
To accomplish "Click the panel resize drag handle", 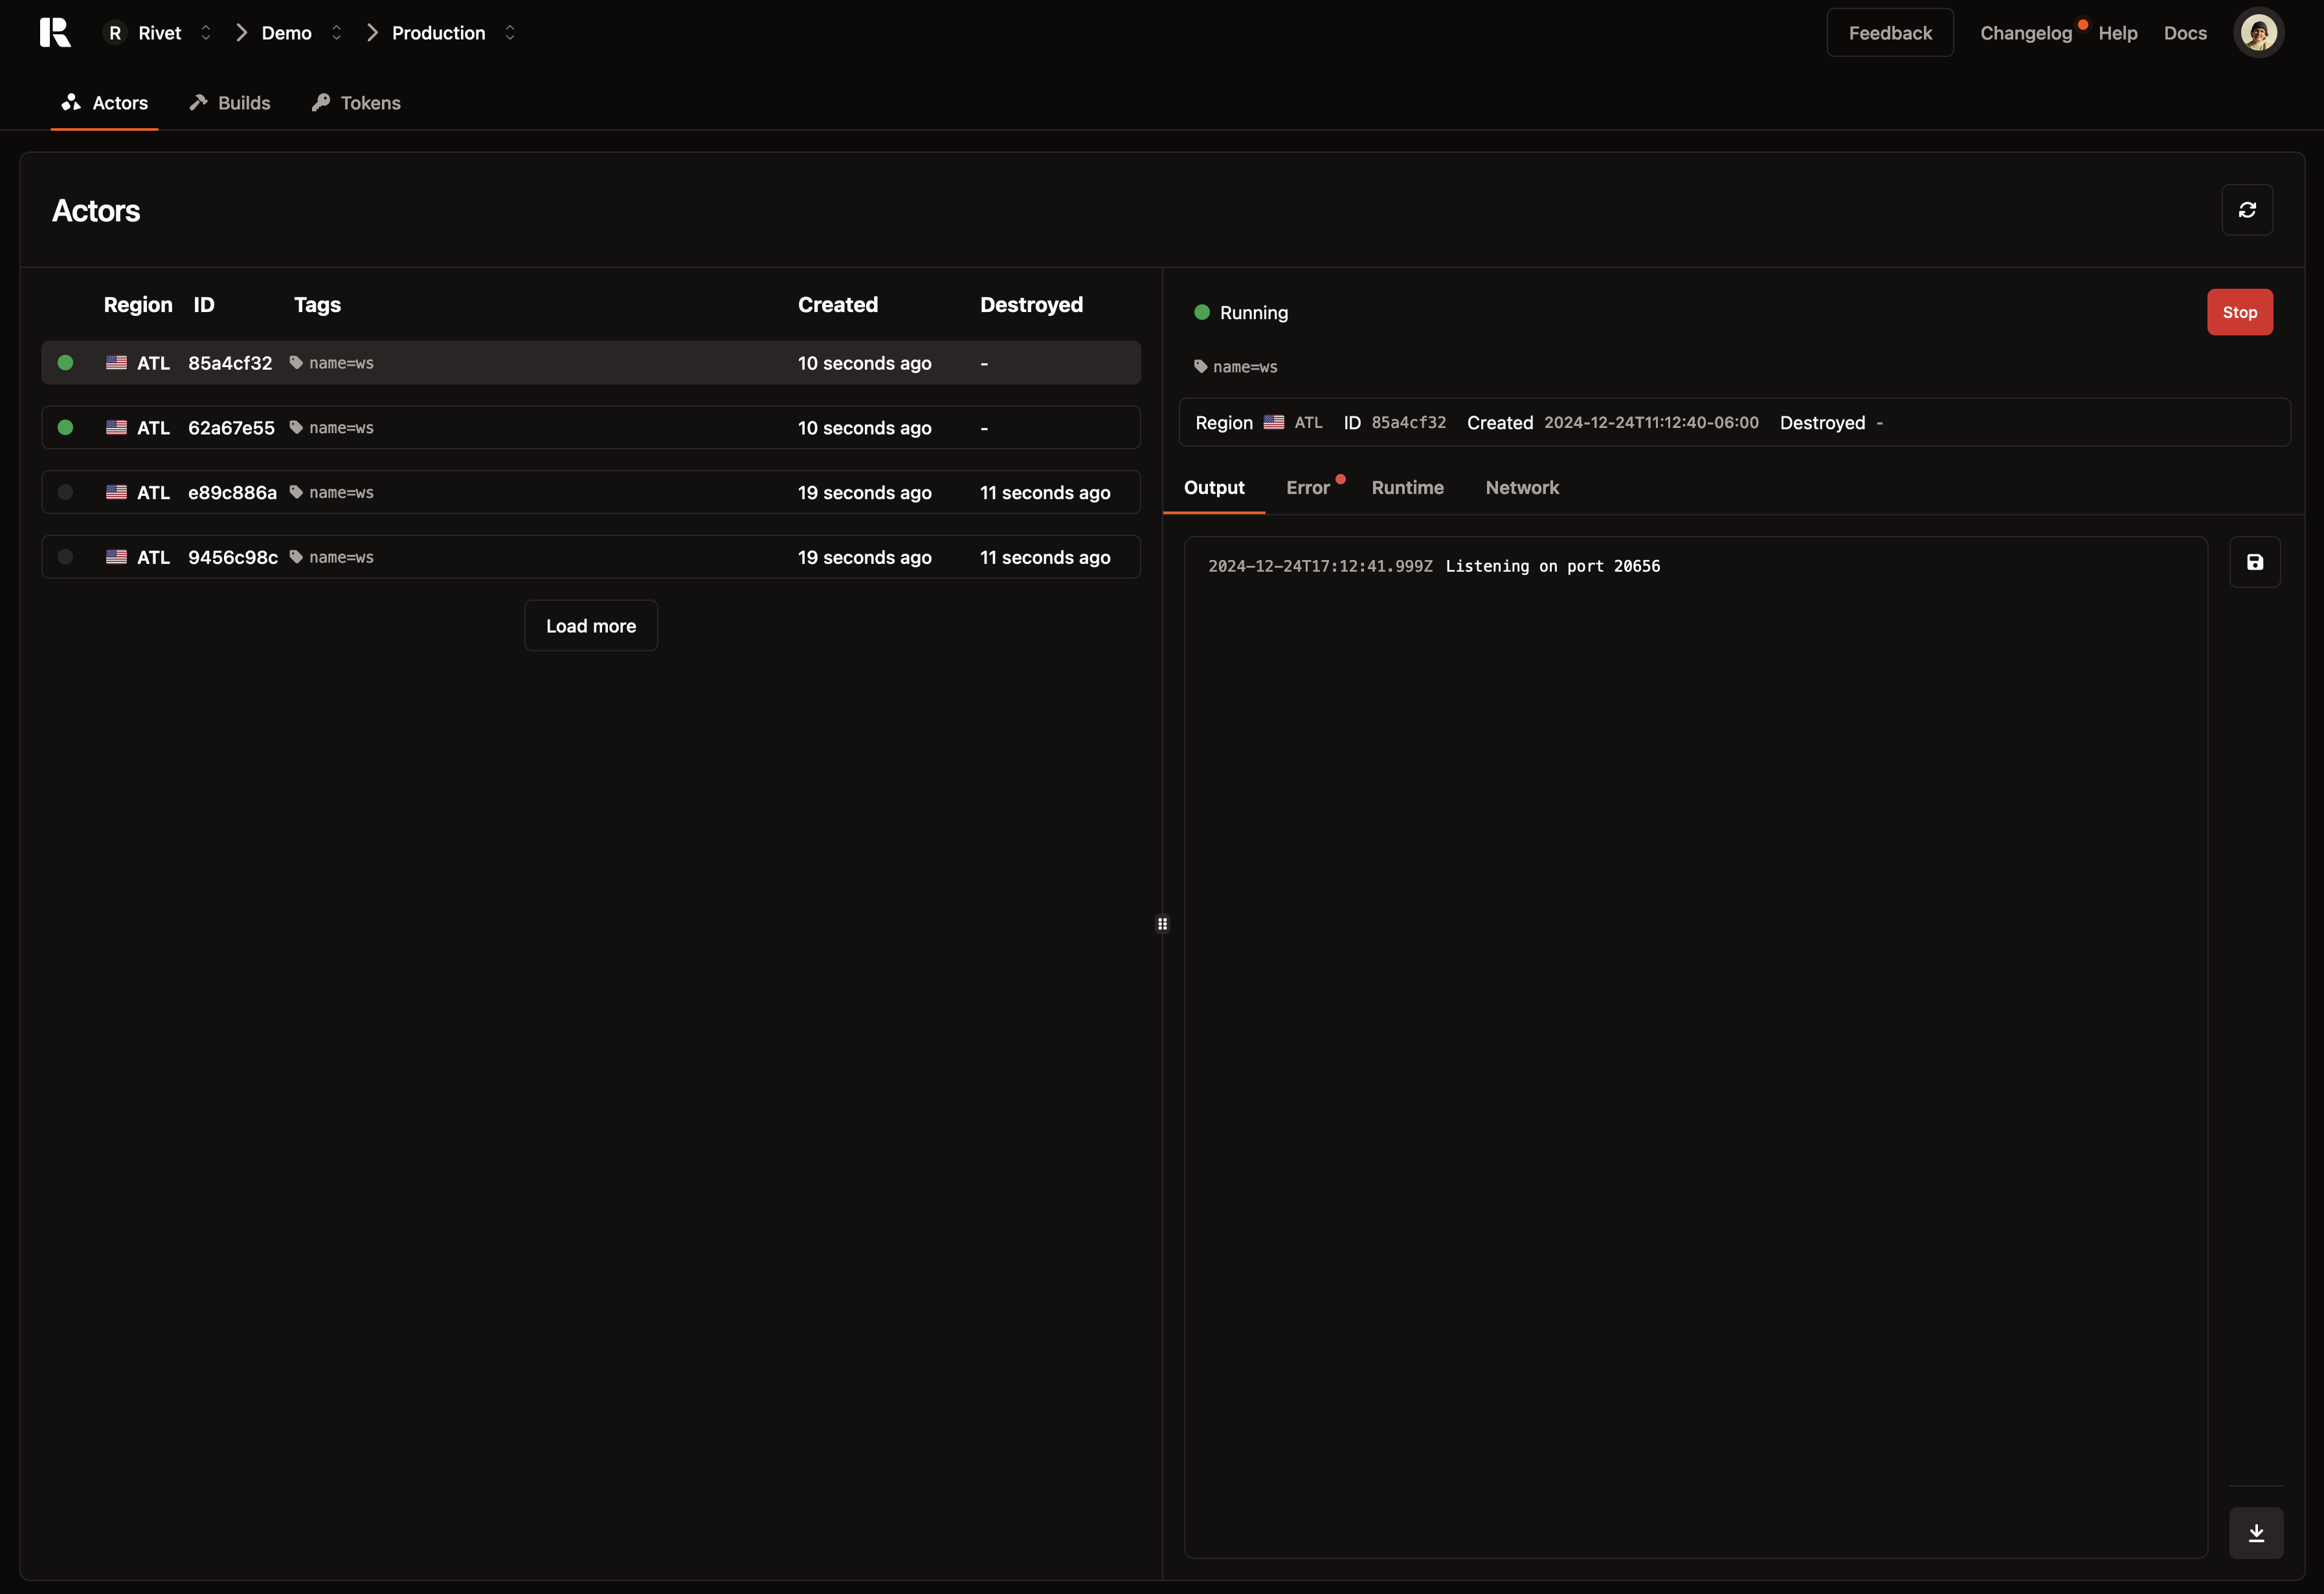I will click(x=1162, y=924).
